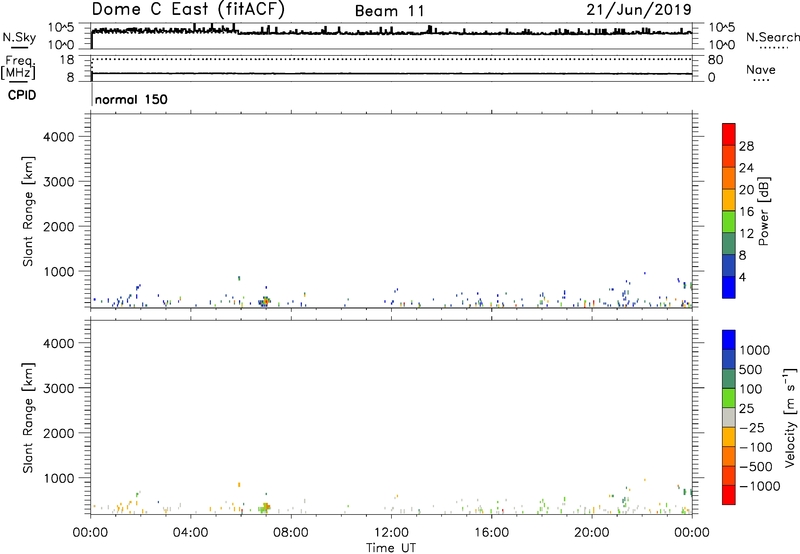This screenshot has width=800, height=554.
Task: Click the 'Freq. [MHz]' axis label
Action: (18, 67)
